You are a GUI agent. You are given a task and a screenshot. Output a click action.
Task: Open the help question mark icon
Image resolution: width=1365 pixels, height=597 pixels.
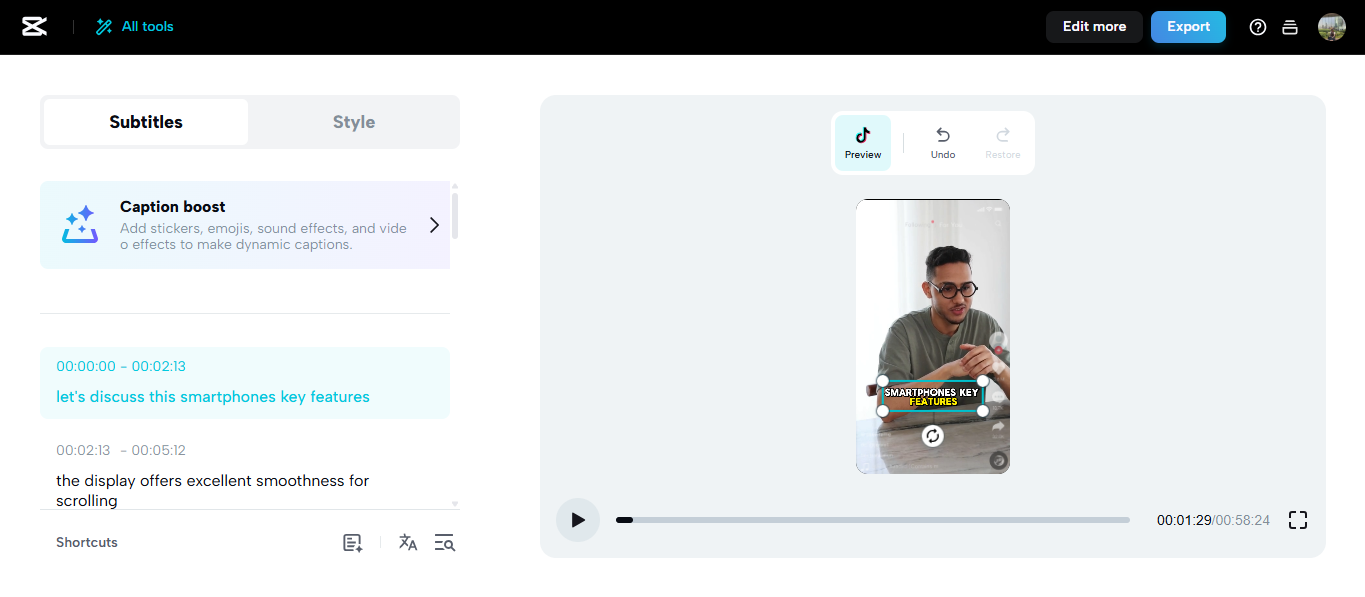(x=1257, y=27)
